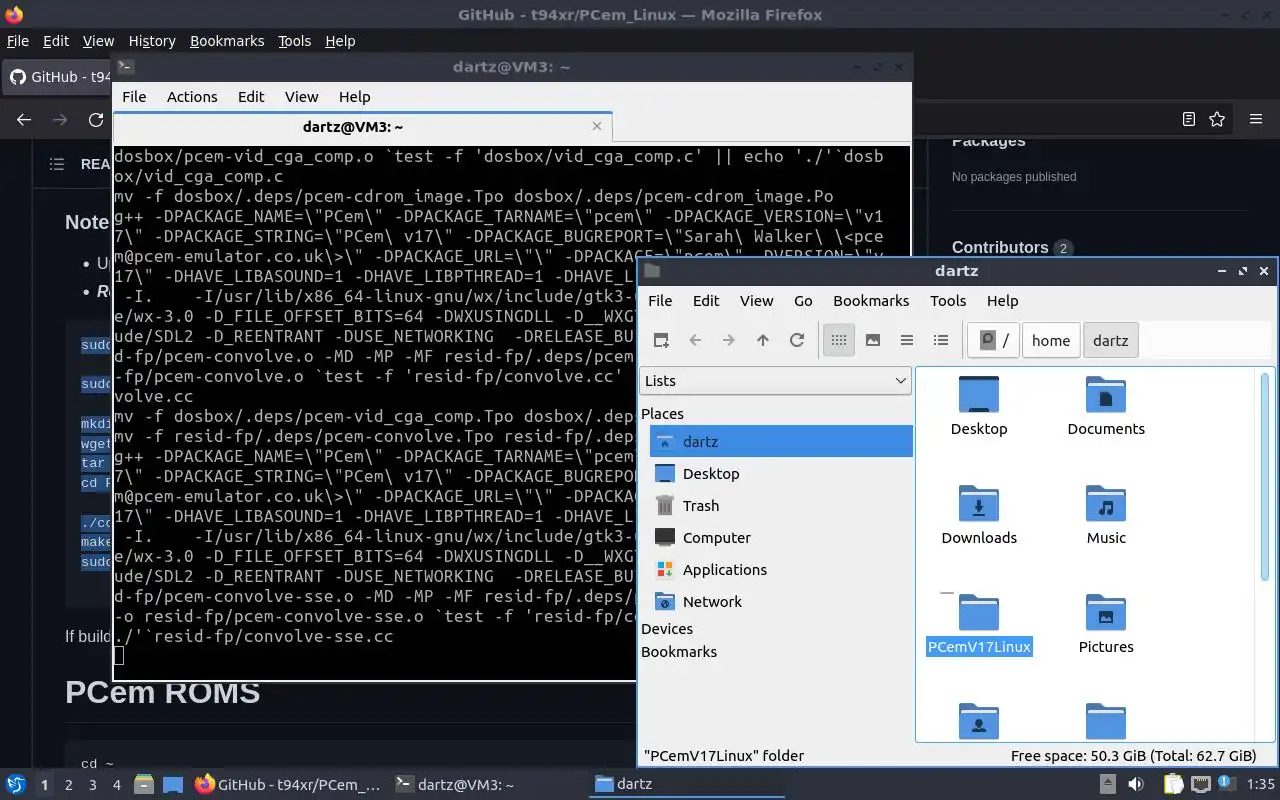Screen dimensions: 1280x800
Task: Open file manager File menu
Action: [x=660, y=300]
